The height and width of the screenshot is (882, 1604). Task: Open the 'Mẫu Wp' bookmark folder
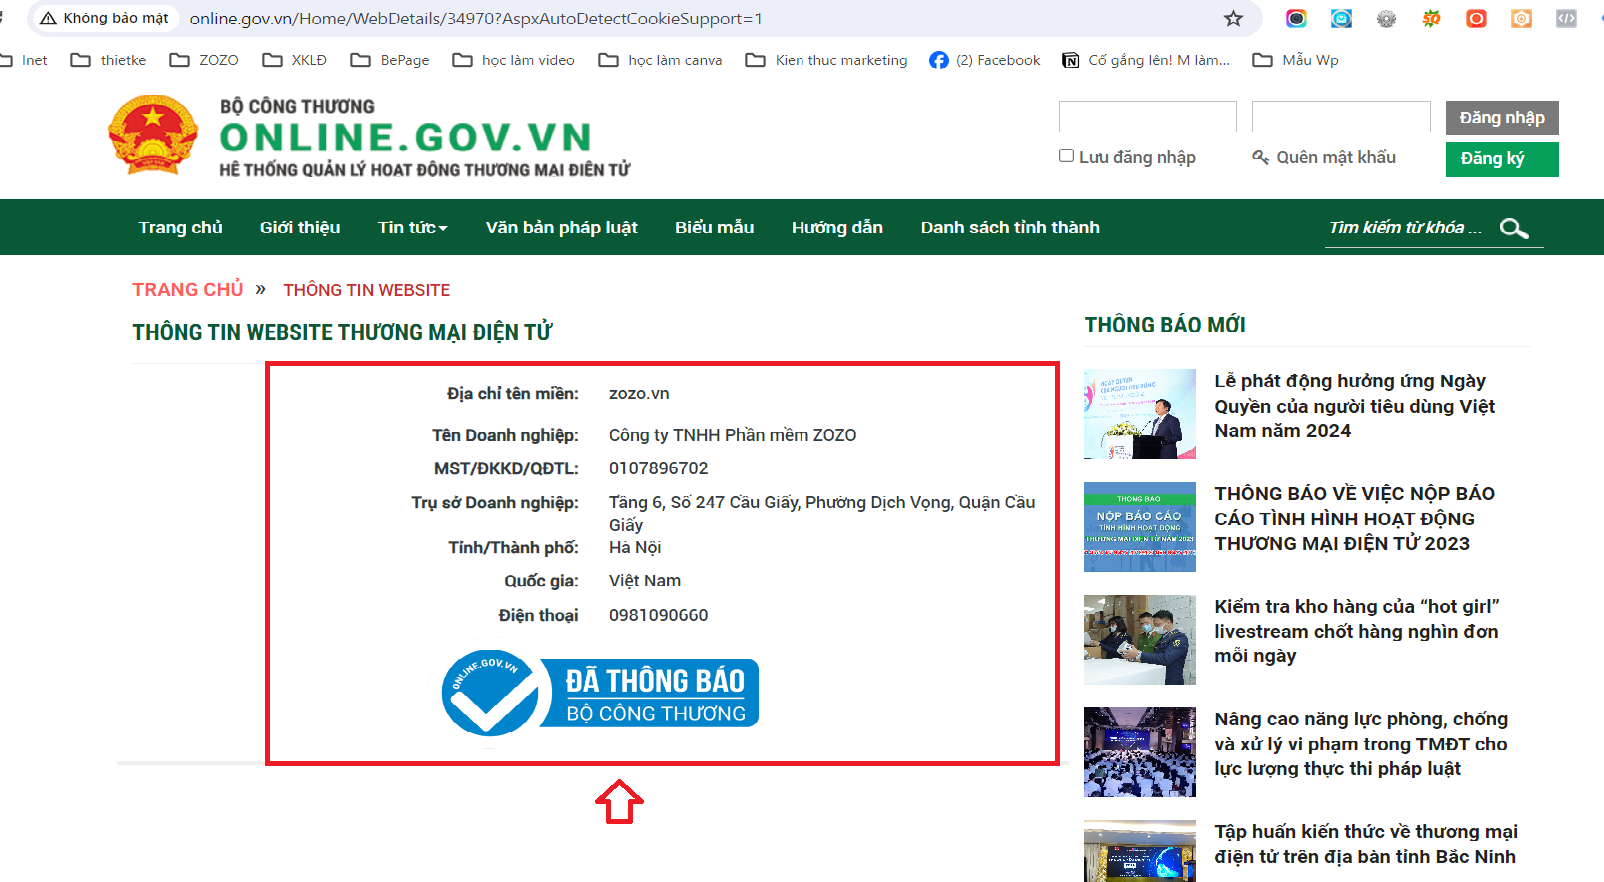1296,60
